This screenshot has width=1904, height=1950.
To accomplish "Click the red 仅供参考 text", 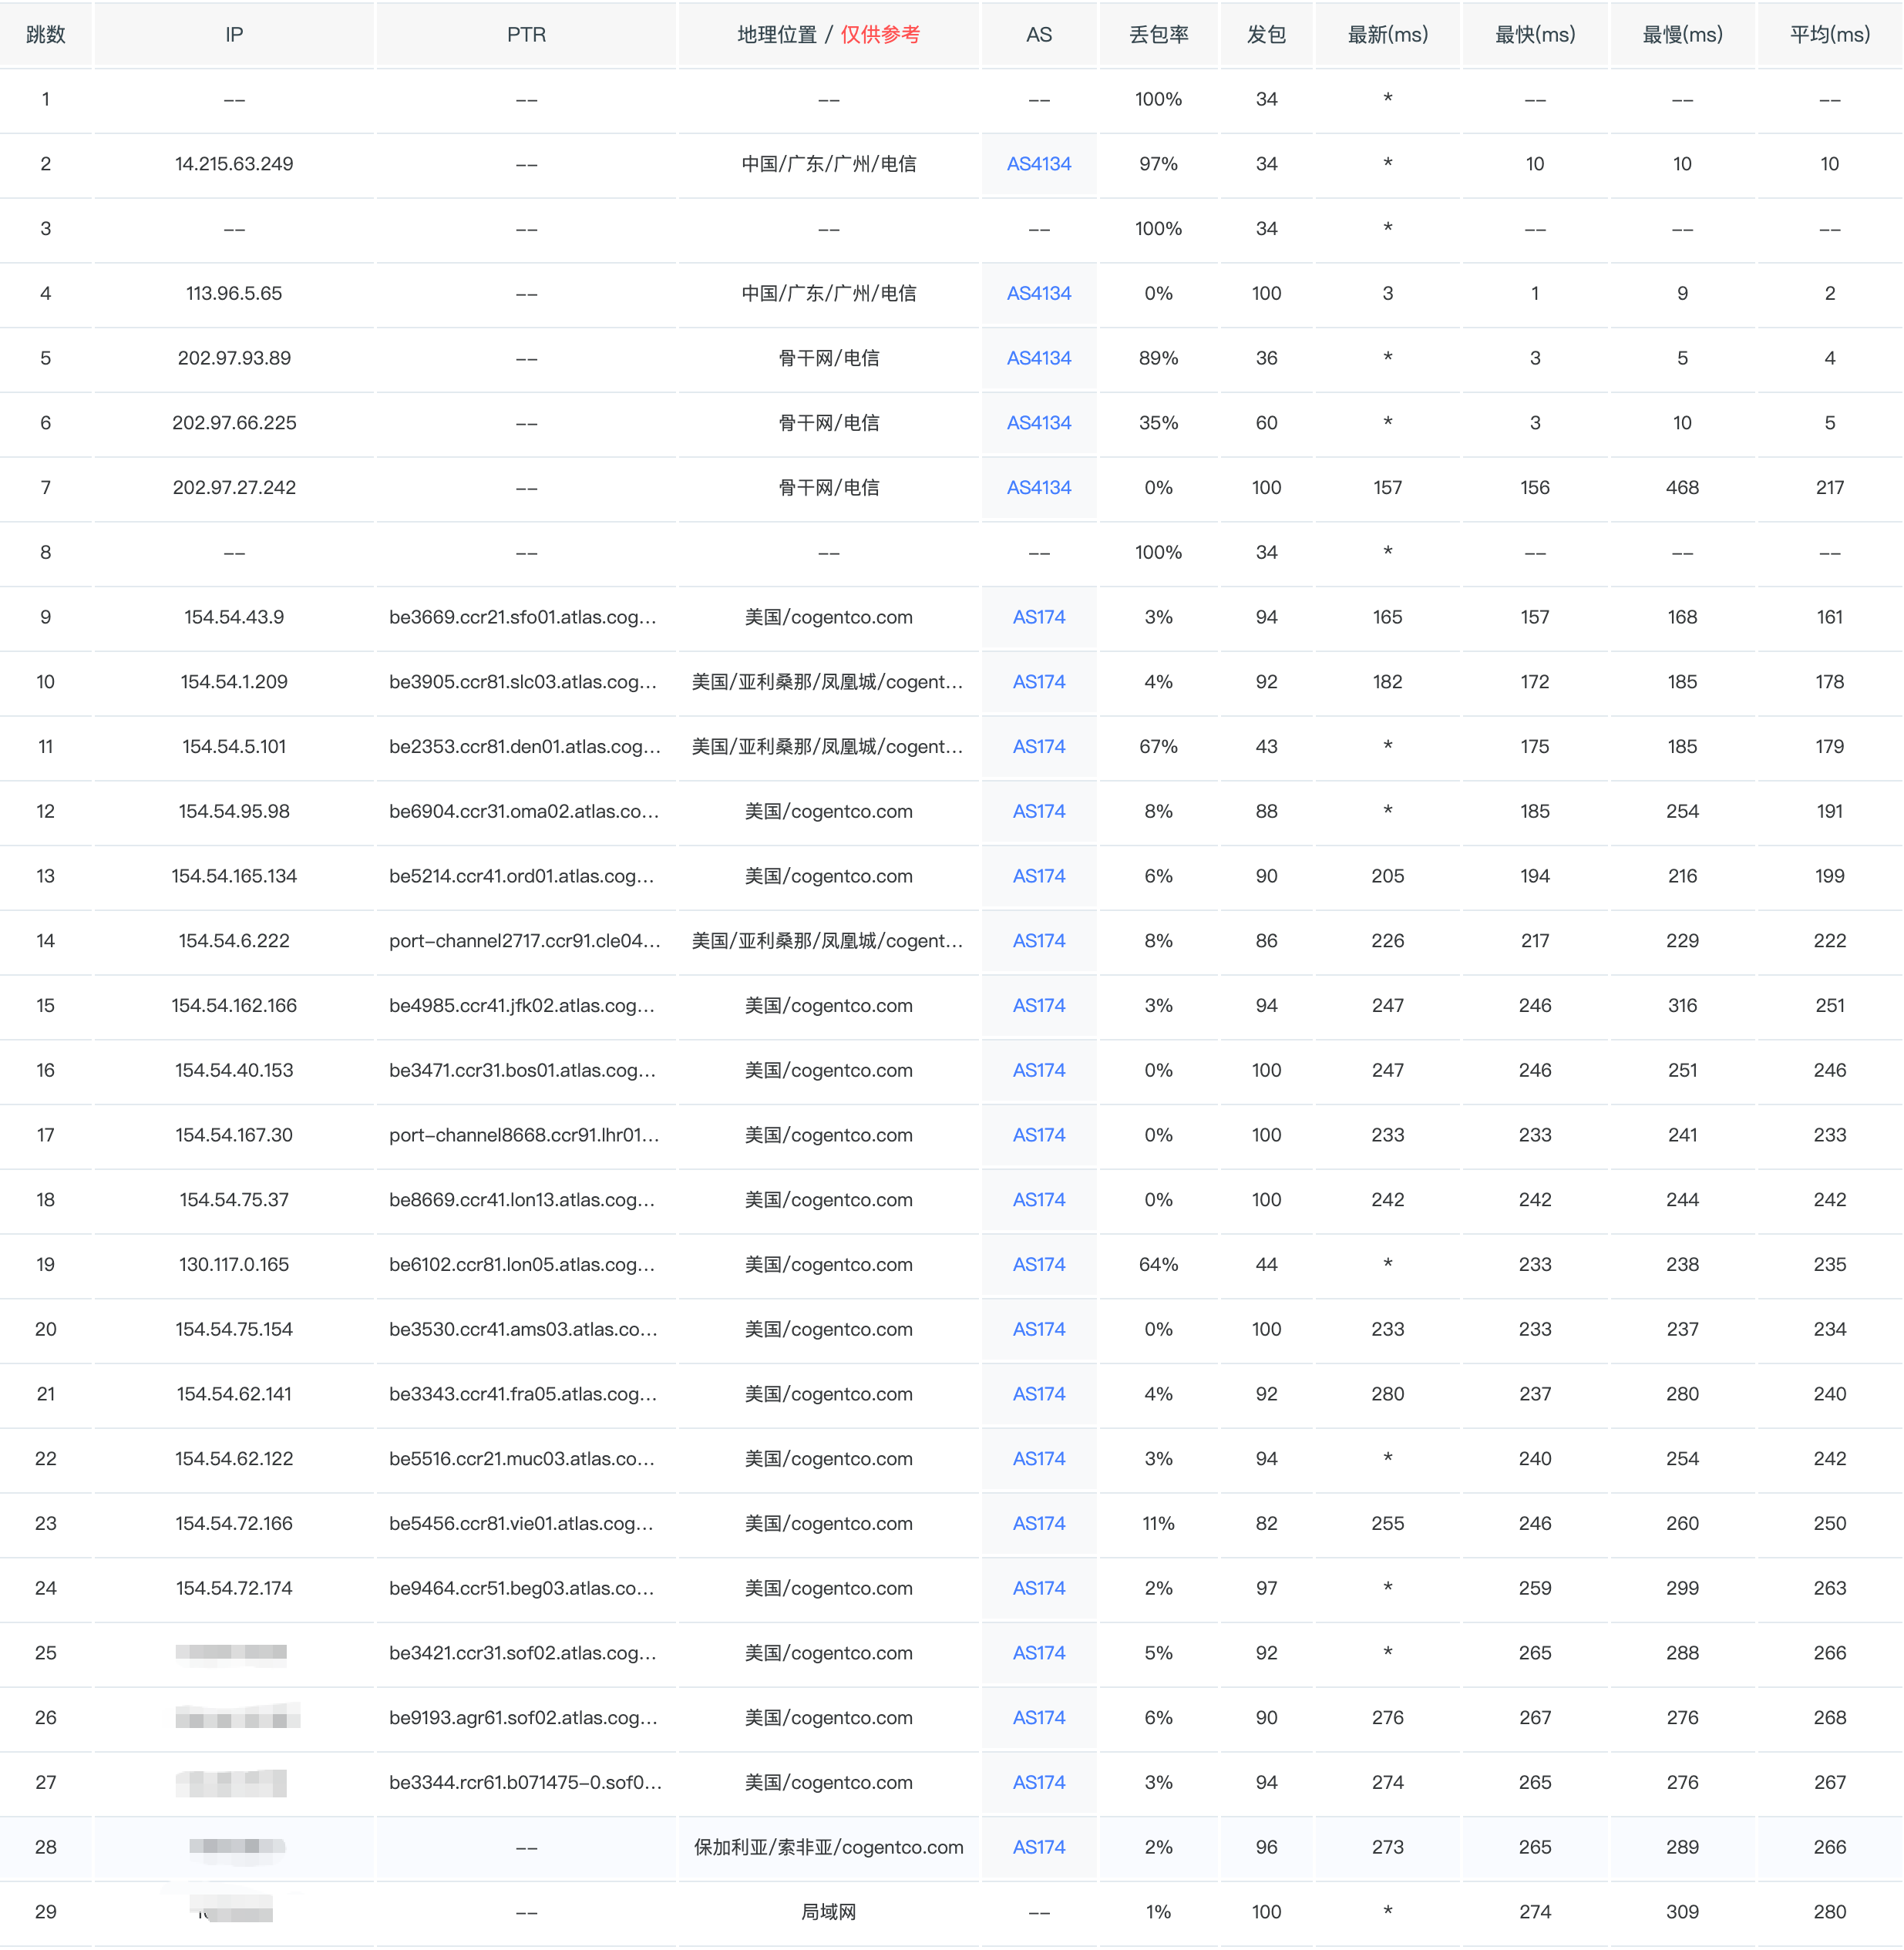I will (880, 35).
